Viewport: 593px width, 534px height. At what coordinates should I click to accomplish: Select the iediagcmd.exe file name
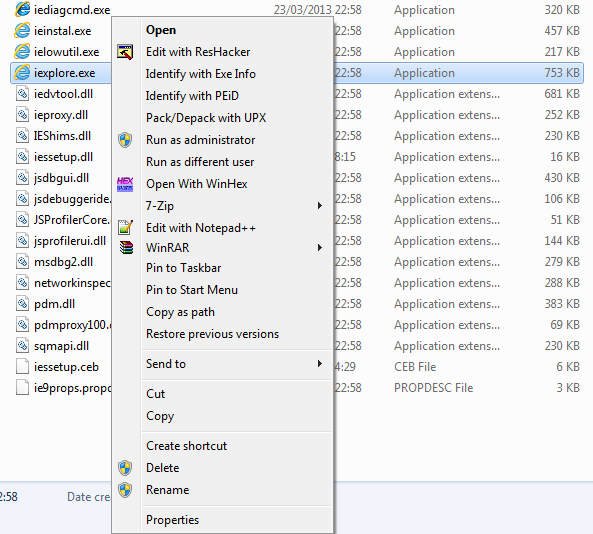click(x=72, y=10)
